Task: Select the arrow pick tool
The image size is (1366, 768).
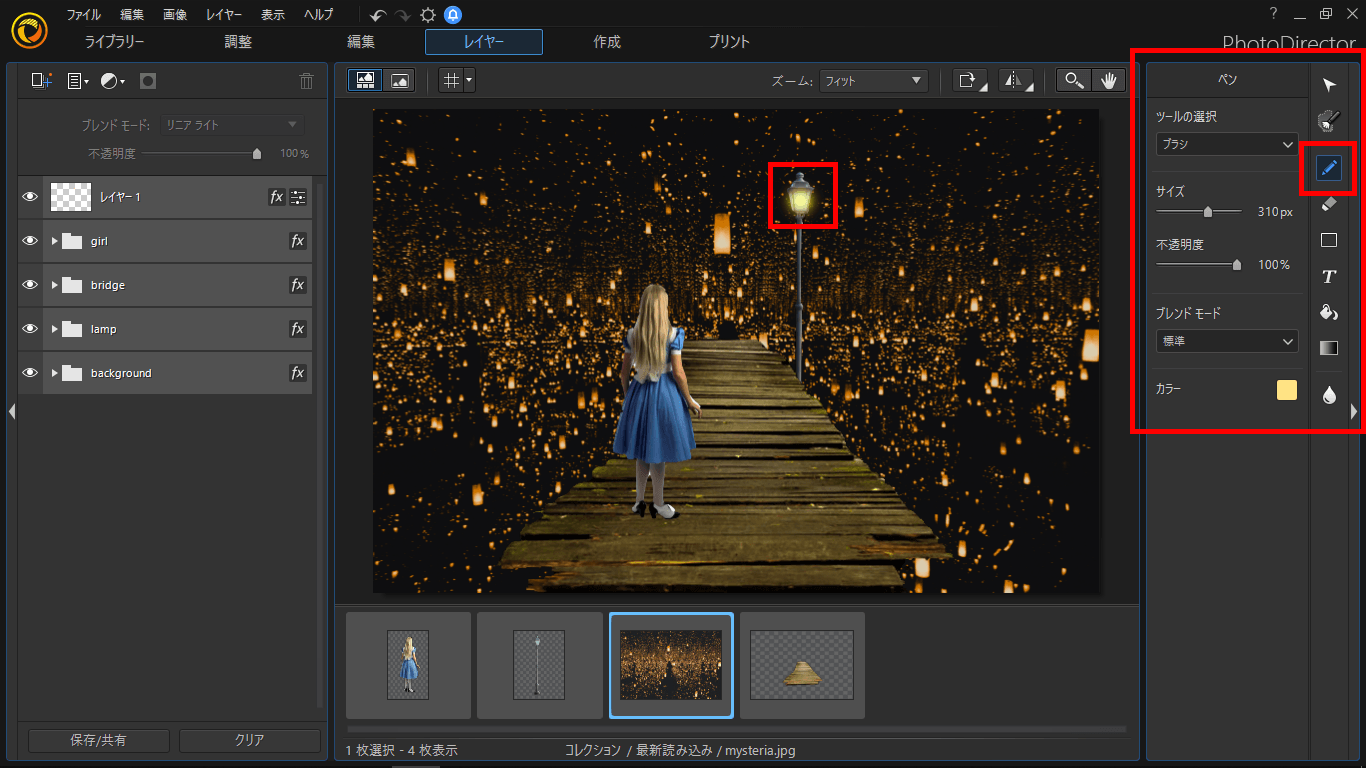Action: [1329, 84]
